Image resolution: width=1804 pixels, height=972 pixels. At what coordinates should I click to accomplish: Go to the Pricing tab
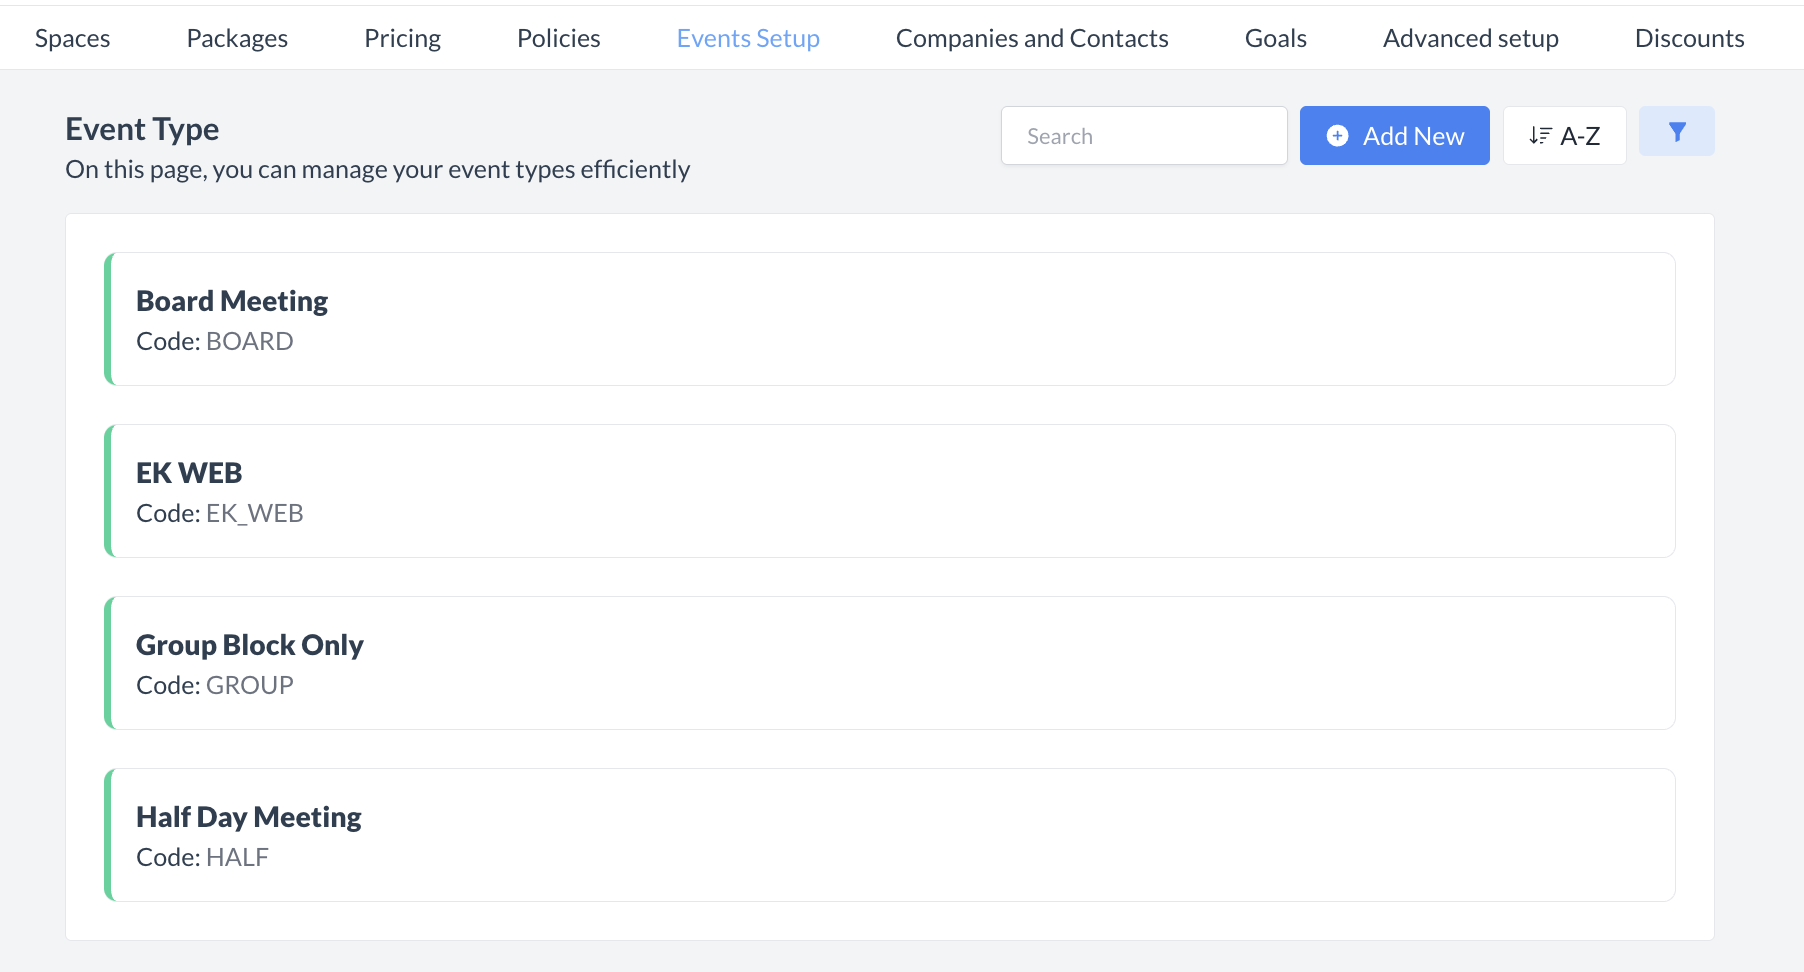coord(403,37)
